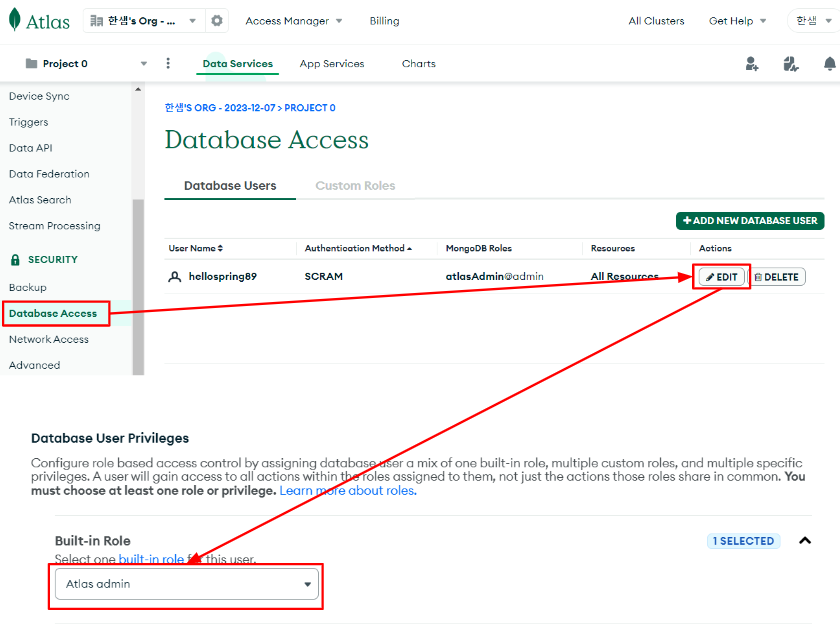Open the Atlas admin built-in role dropdown
Screen dimensions: 840x628
187,584
